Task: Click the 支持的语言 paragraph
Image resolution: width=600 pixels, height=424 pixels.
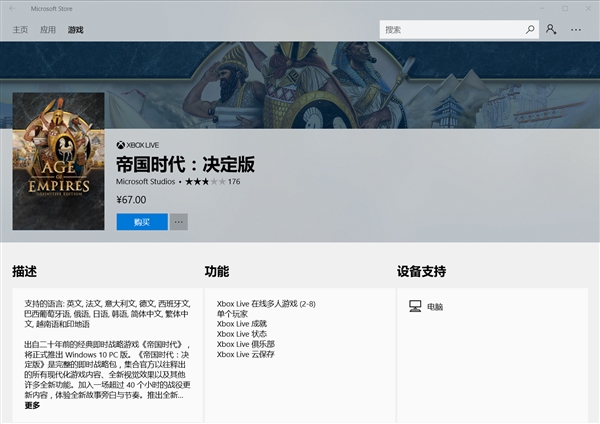Action: [x=107, y=314]
